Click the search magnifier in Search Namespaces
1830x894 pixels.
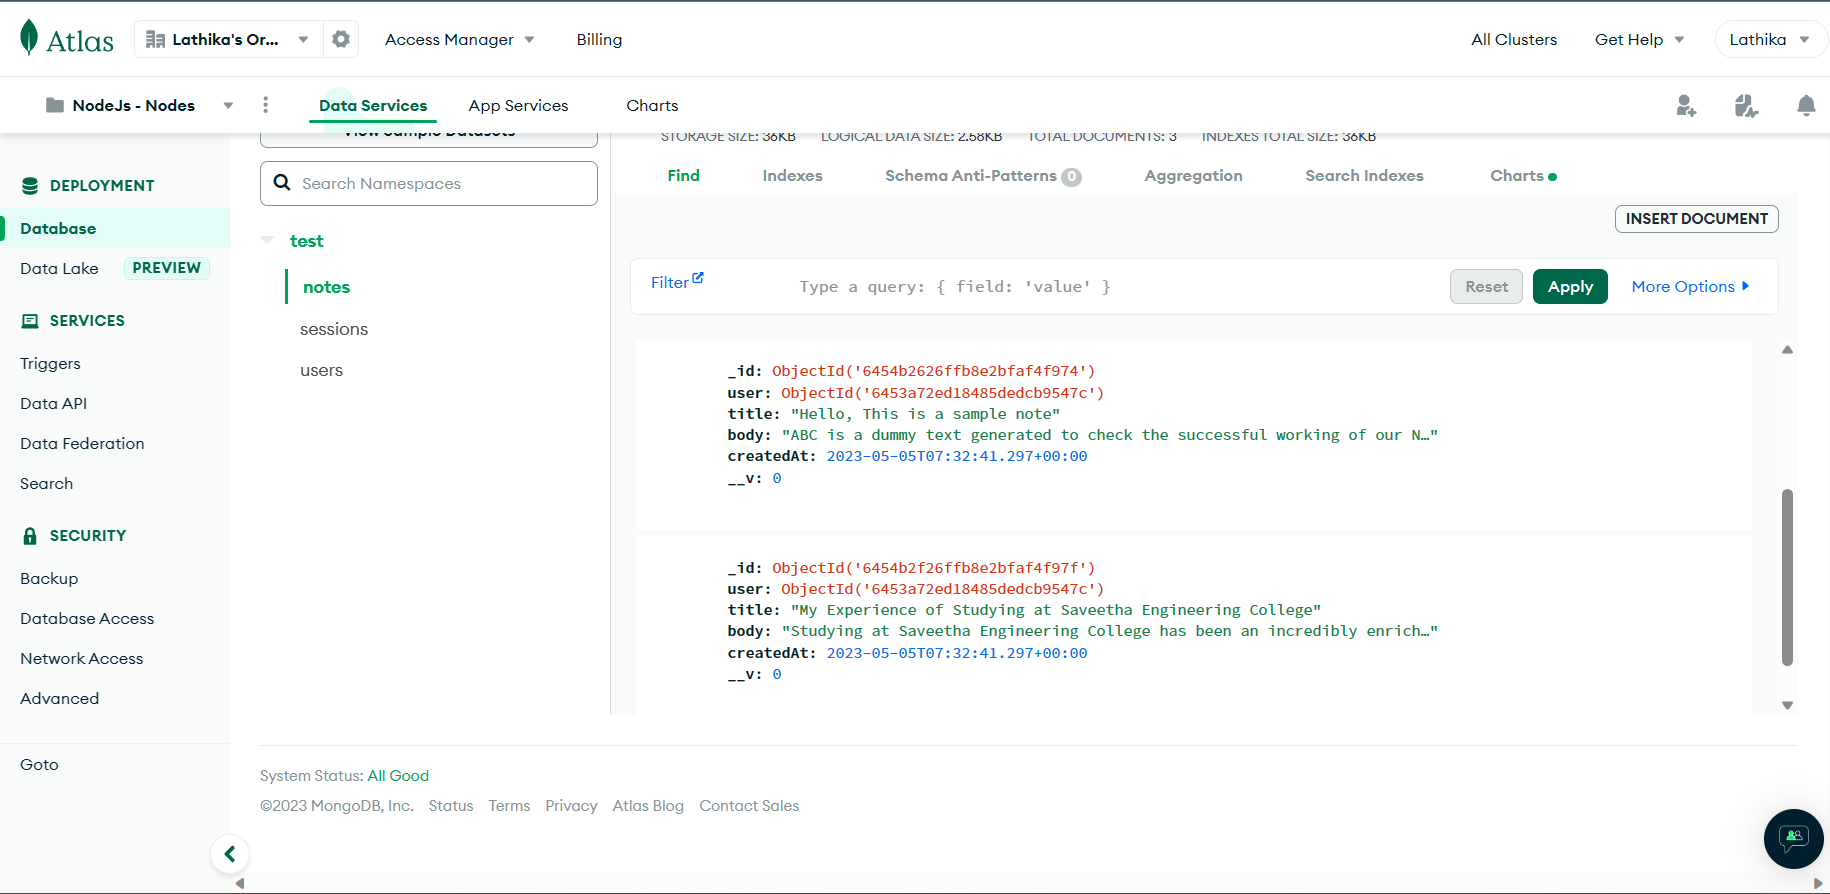tap(282, 183)
